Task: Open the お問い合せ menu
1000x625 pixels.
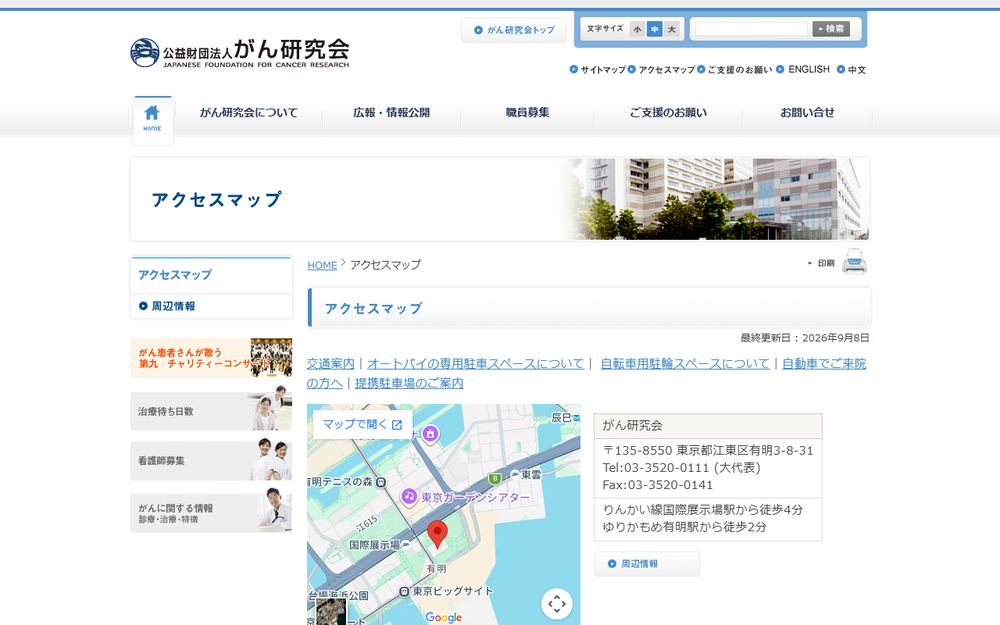Action: point(807,113)
